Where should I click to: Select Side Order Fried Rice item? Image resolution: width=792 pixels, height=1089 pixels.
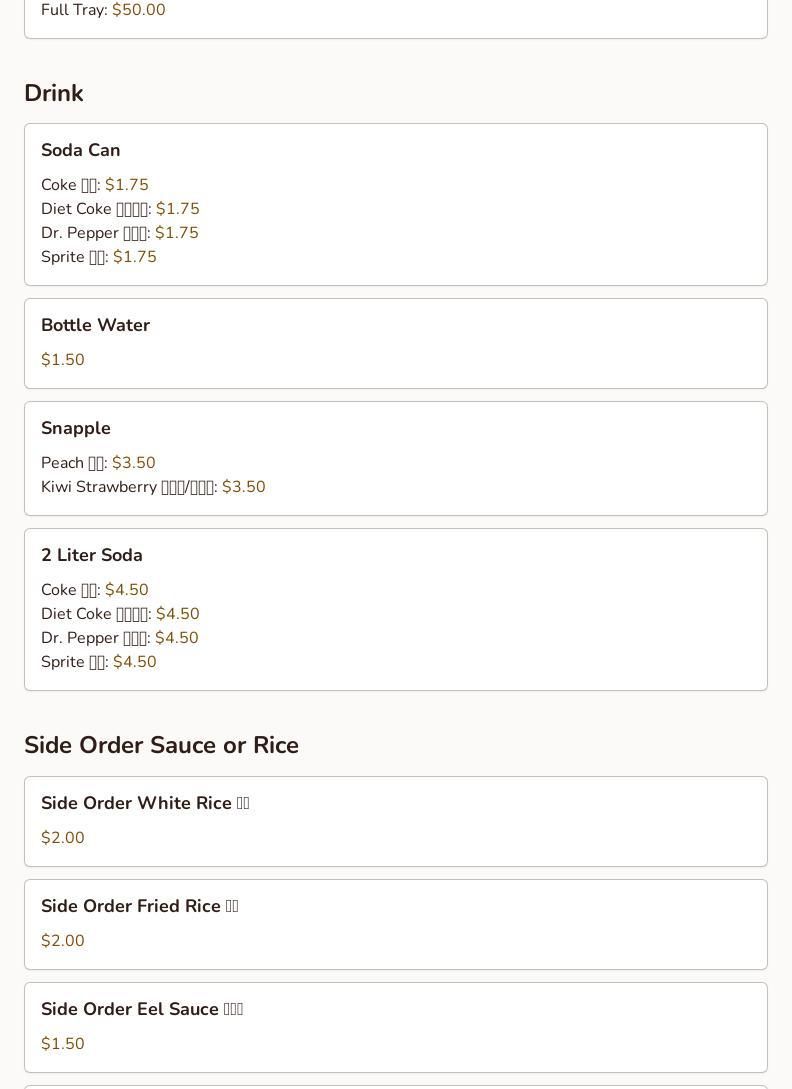point(140,906)
